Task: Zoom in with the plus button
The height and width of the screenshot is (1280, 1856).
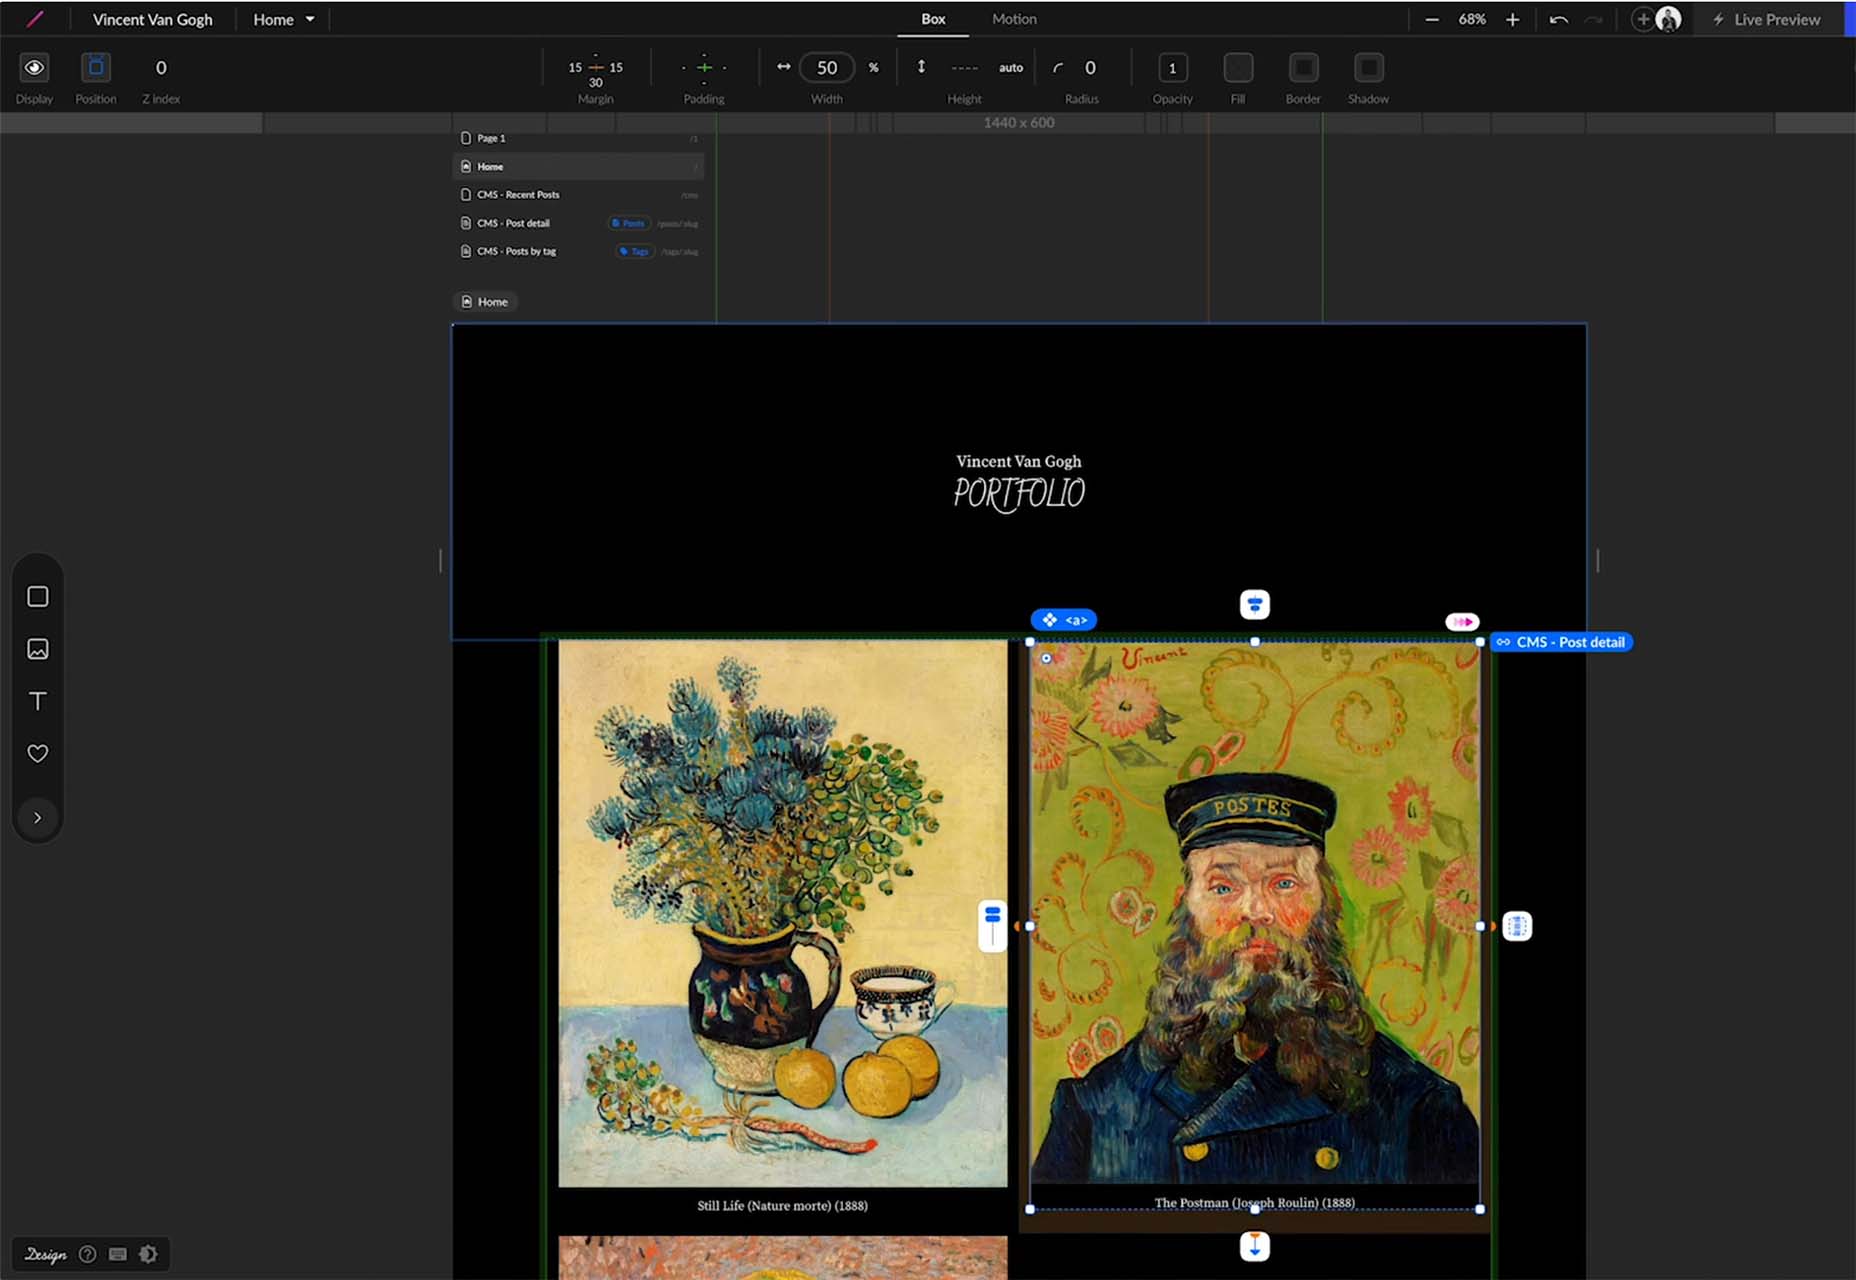Action: (x=1512, y=19)
